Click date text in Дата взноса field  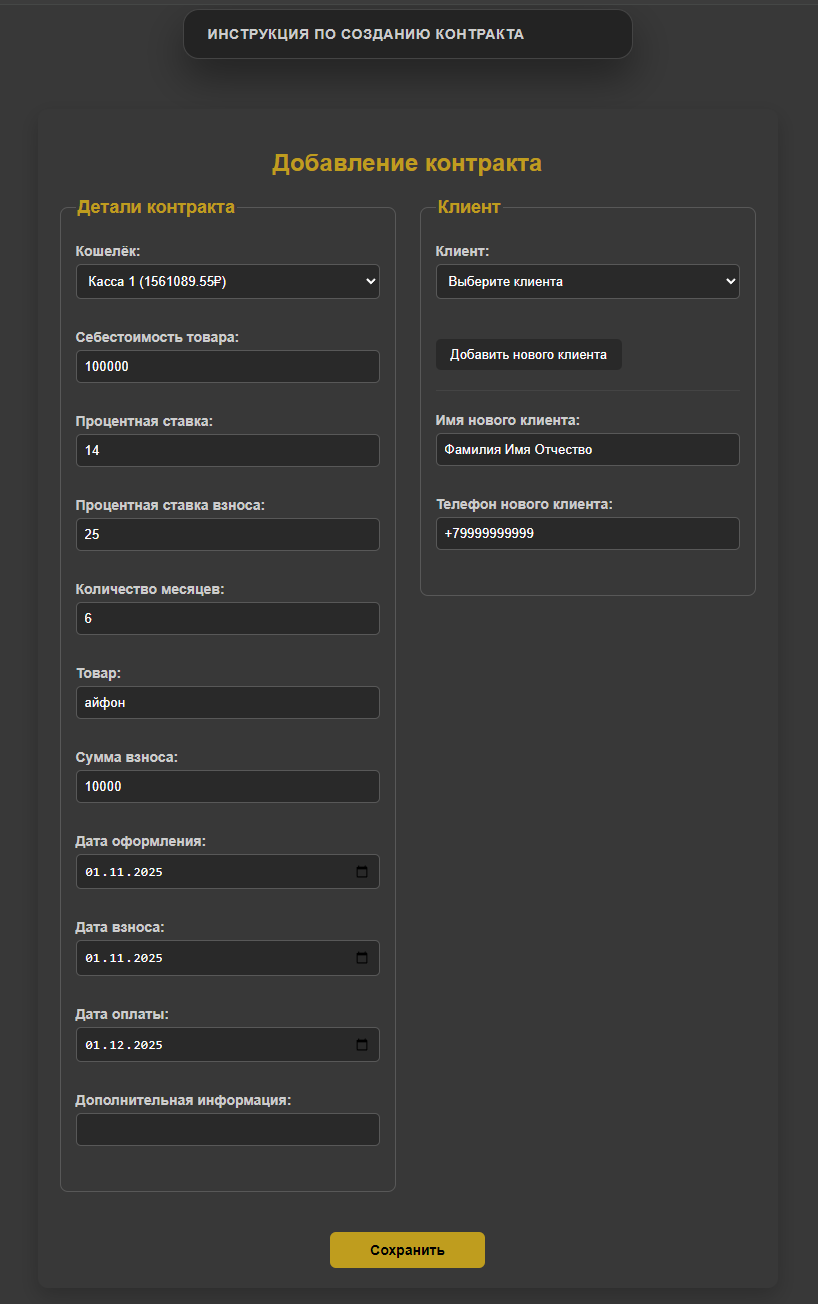tap(124, 958)
